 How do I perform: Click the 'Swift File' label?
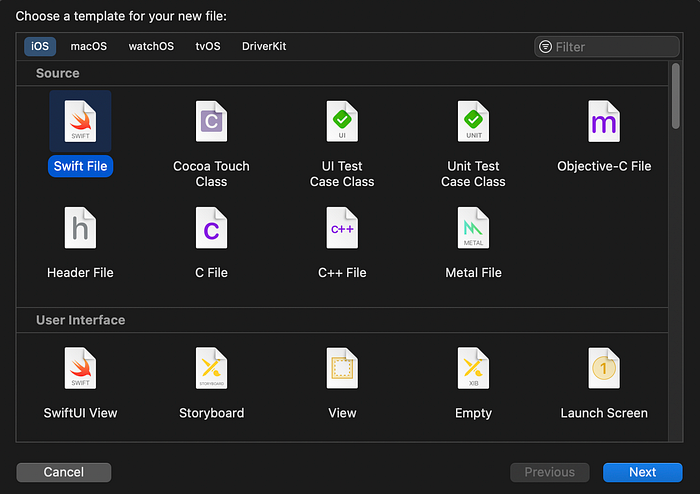[80, 166]
